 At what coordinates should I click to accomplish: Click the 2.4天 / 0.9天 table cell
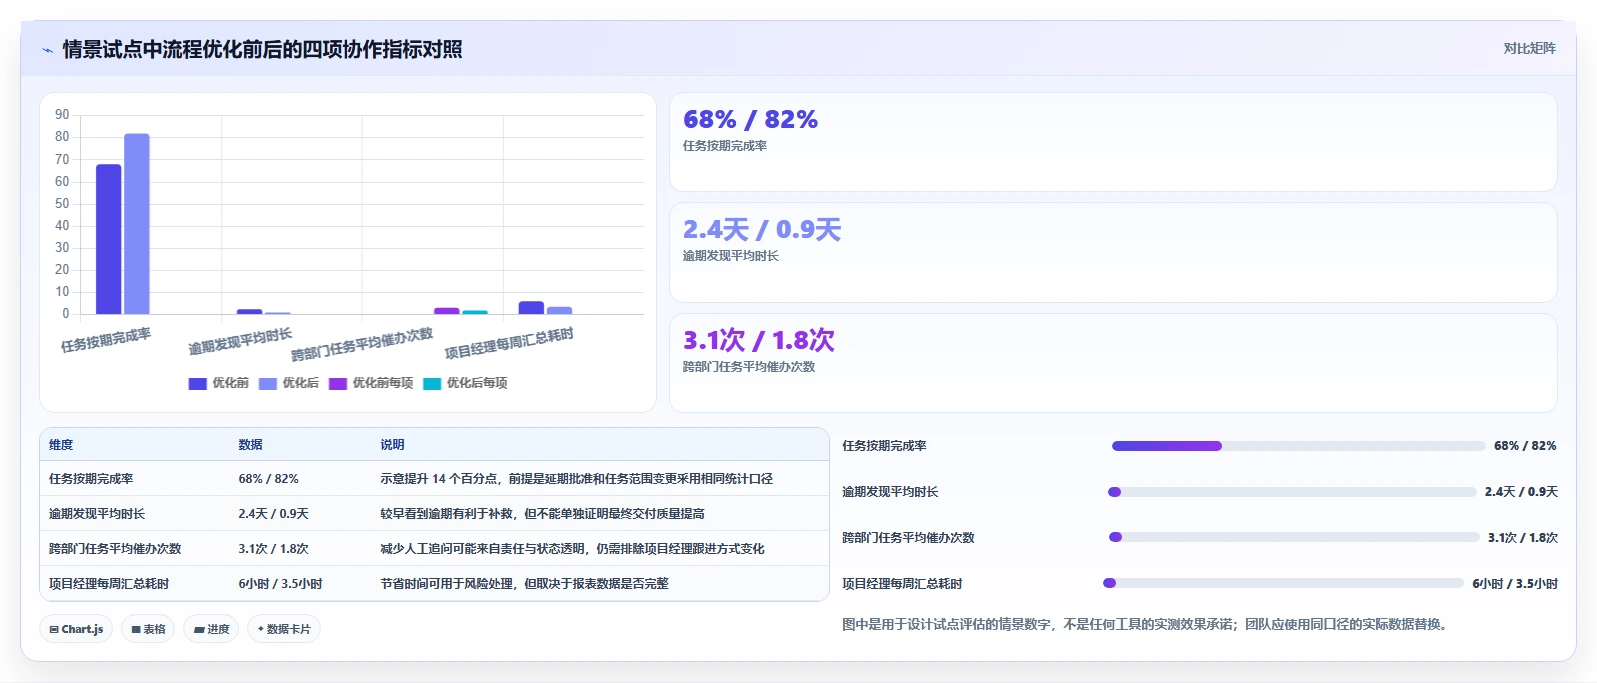[273, 514]
